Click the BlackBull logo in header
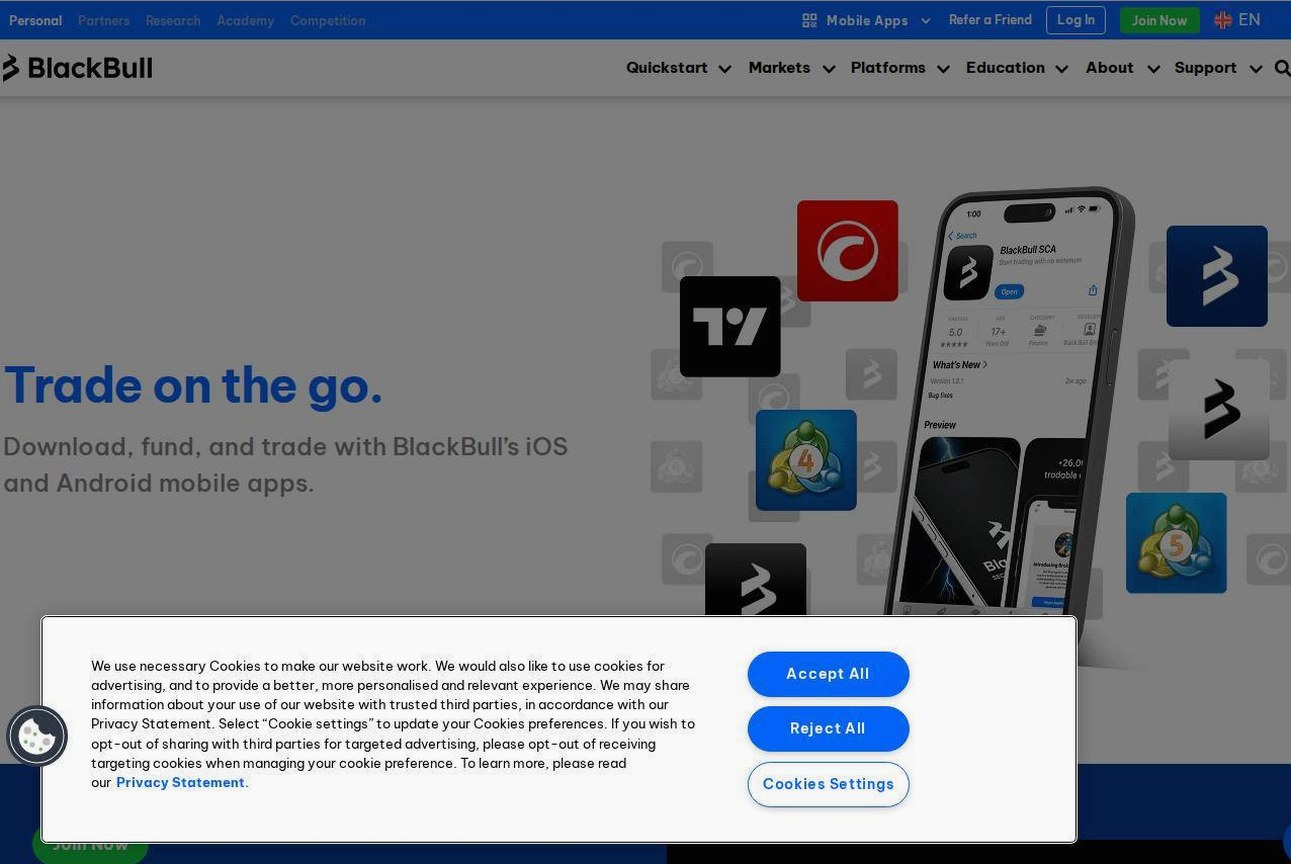1291x864 pixels. pyautogui.click(x=77, y=68)
